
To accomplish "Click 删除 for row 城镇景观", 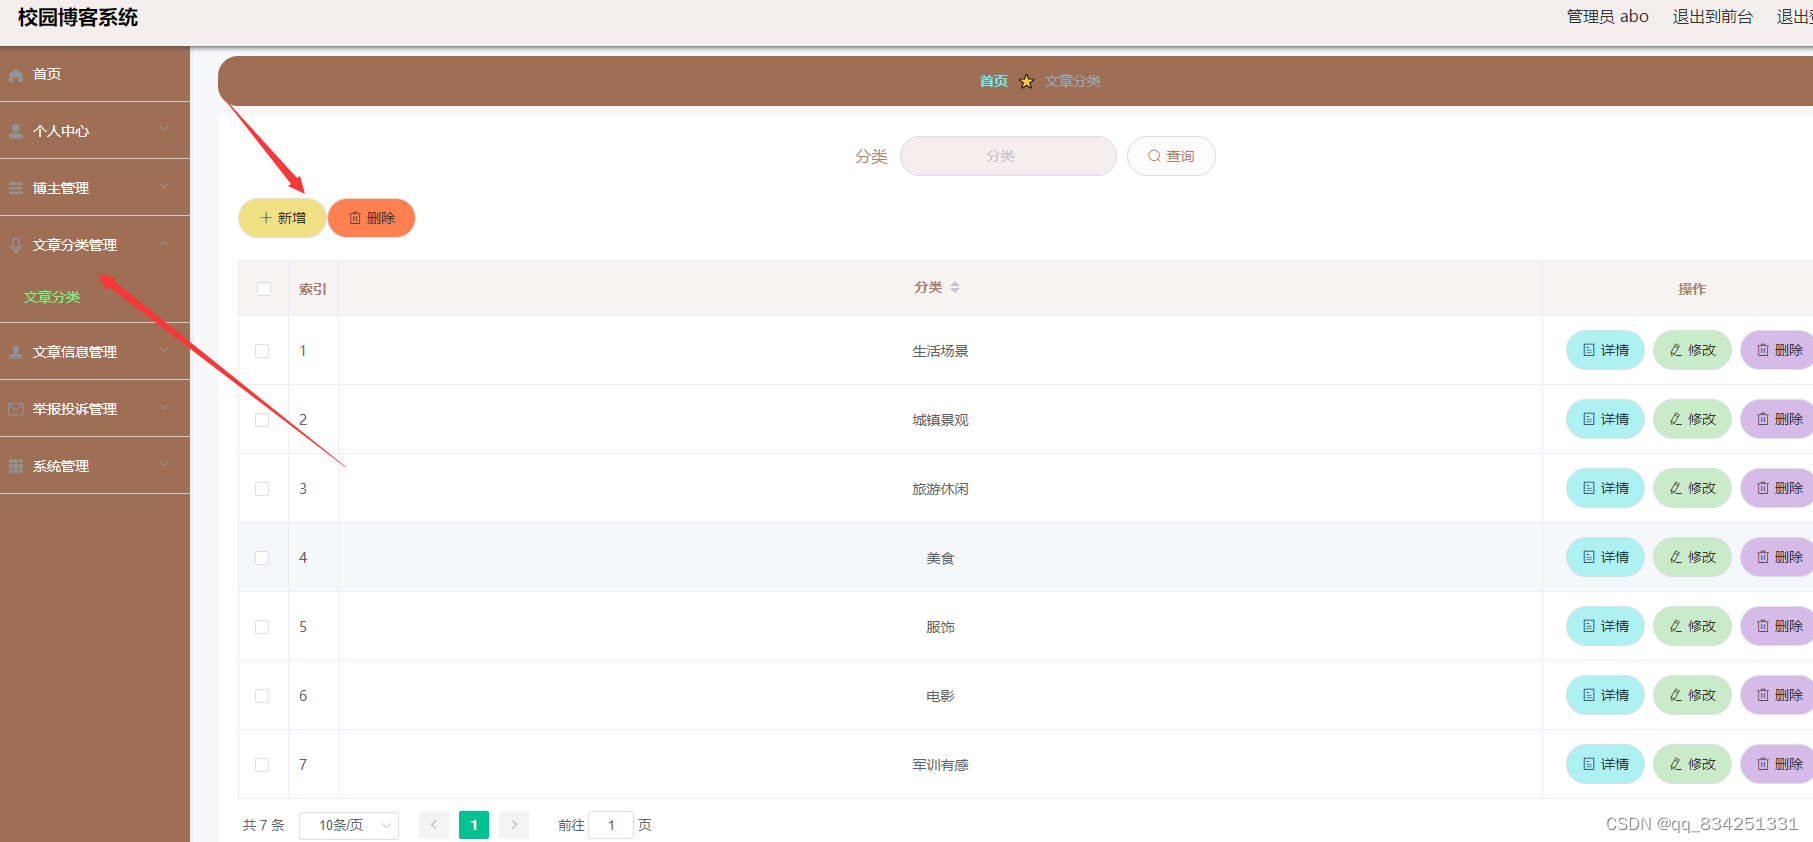I will [x=1777, y=419].
